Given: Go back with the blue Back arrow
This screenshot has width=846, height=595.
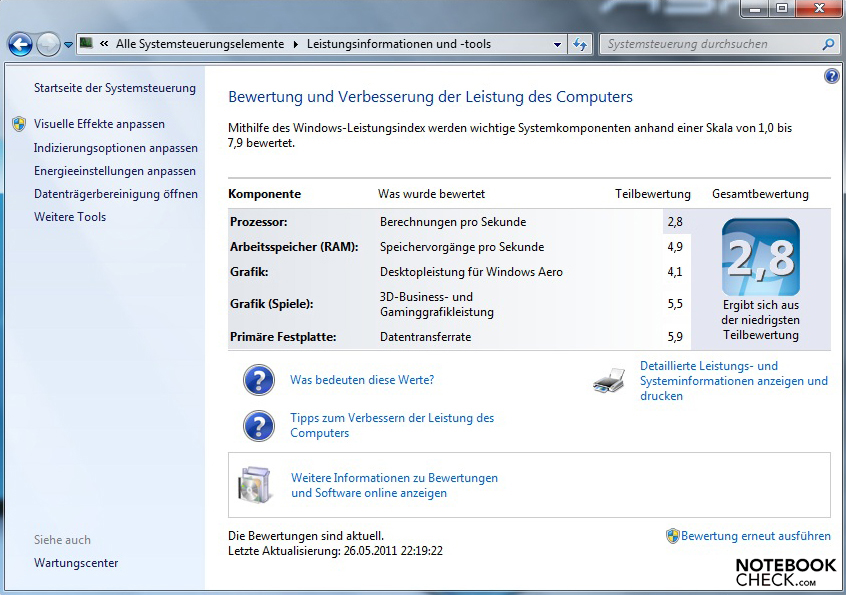Looking at the screenshot, I should click(20, 44).
